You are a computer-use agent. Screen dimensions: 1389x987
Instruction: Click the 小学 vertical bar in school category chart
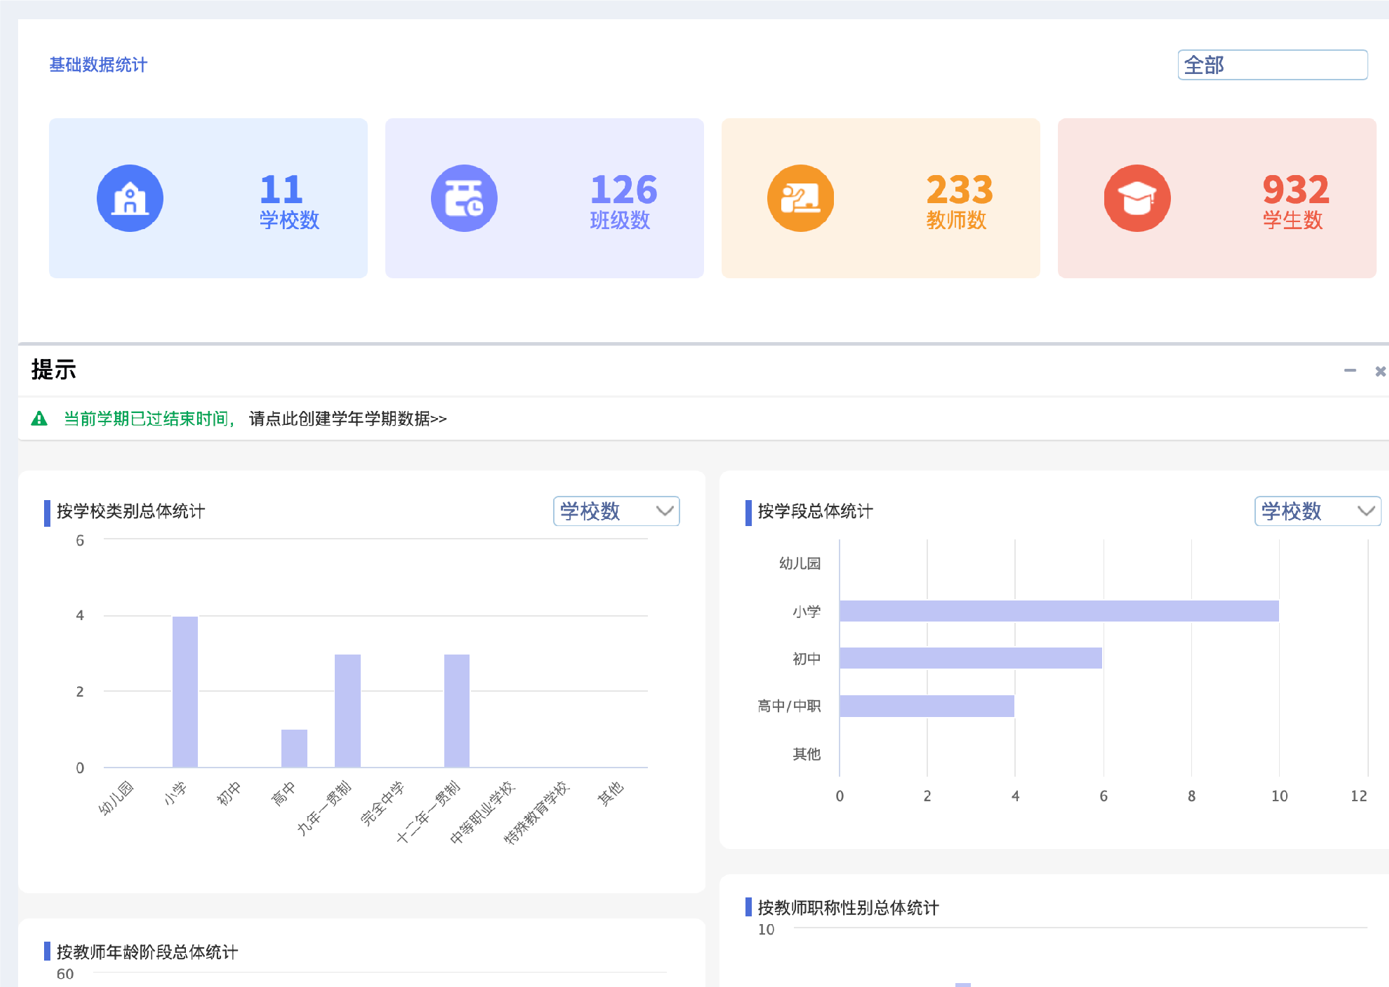click(x=185, y=692)
